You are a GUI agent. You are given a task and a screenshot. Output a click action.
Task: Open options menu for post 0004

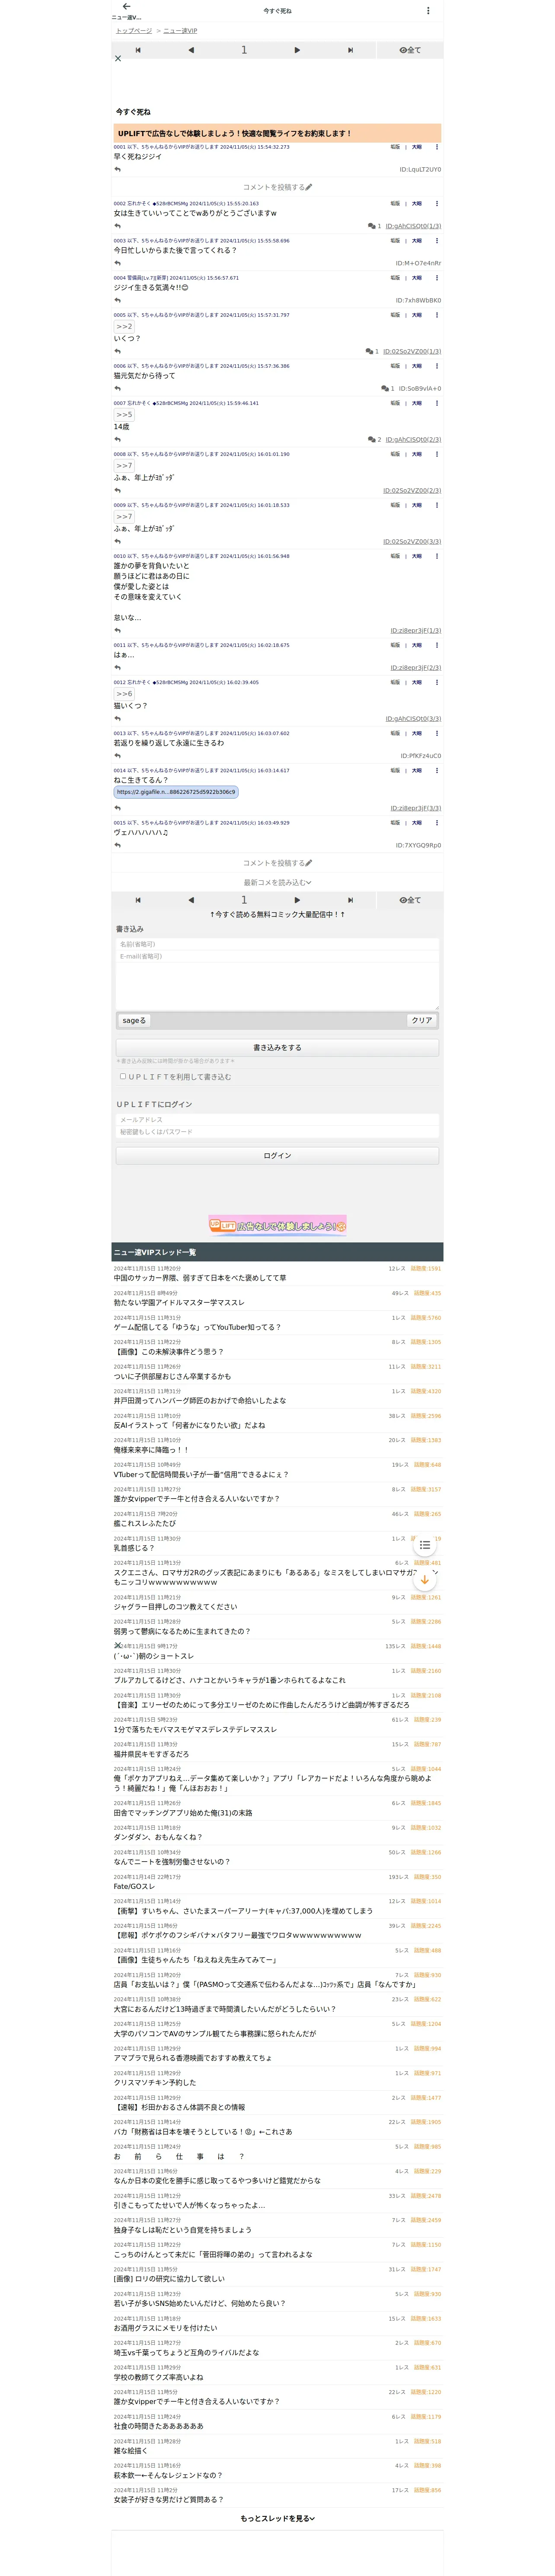click(x=436, y=278)
